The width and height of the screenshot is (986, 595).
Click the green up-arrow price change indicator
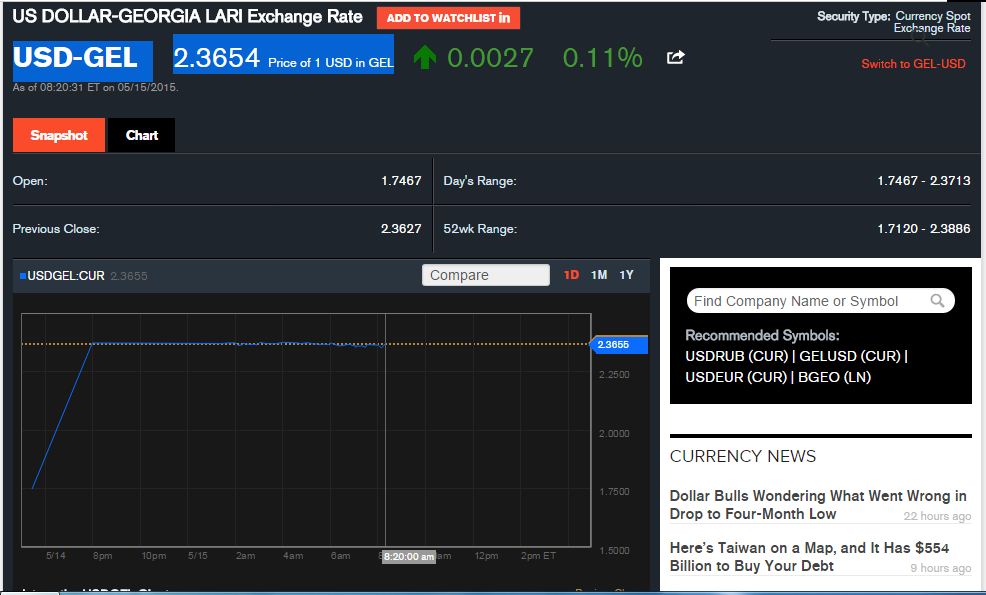pos(425,58)
